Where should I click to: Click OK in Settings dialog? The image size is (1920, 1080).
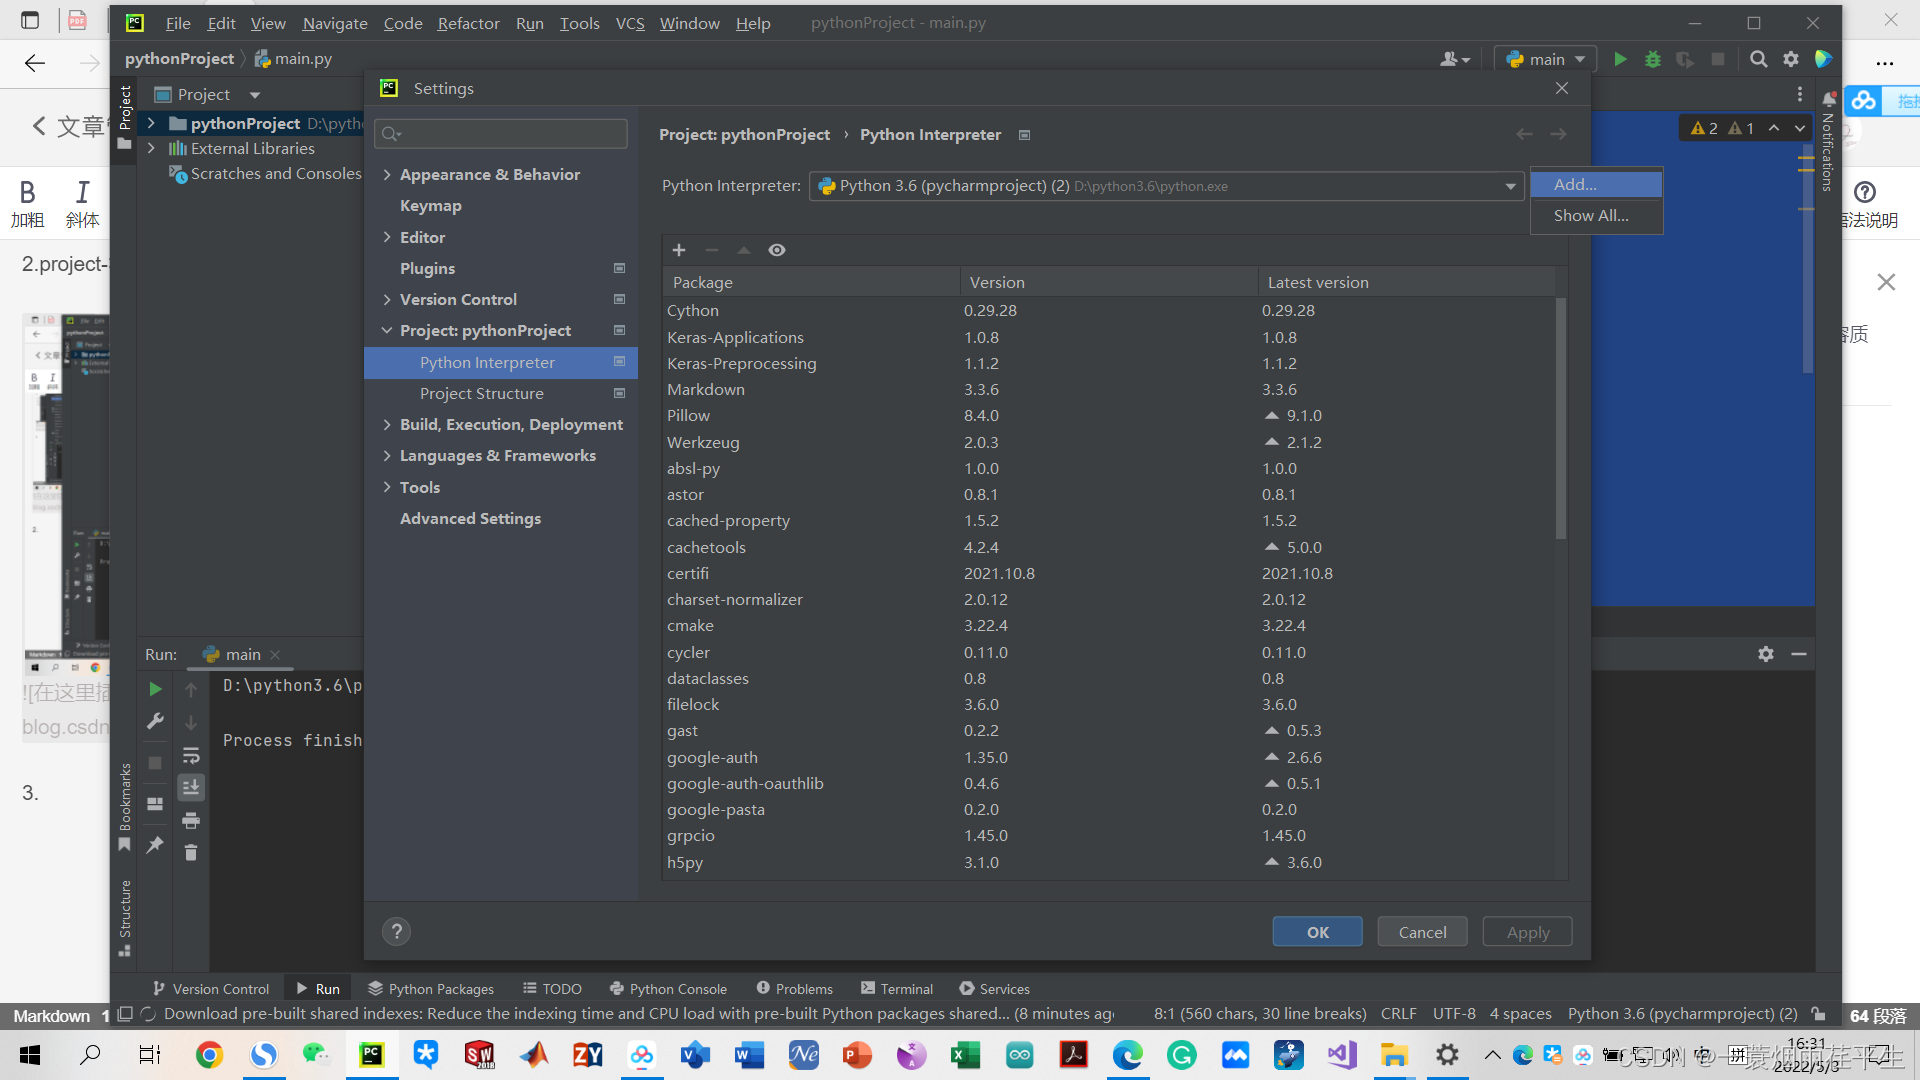point(1317,932)
